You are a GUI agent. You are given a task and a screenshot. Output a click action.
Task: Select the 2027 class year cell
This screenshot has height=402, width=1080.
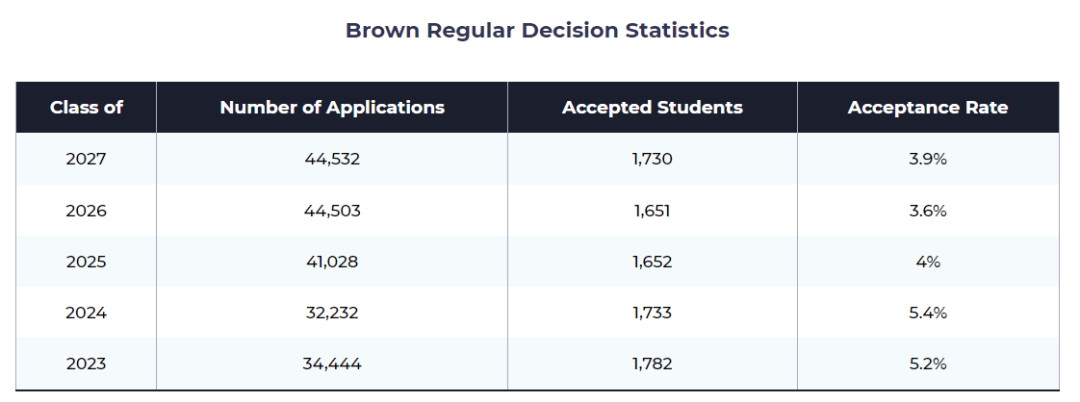[x=86, y=160]
